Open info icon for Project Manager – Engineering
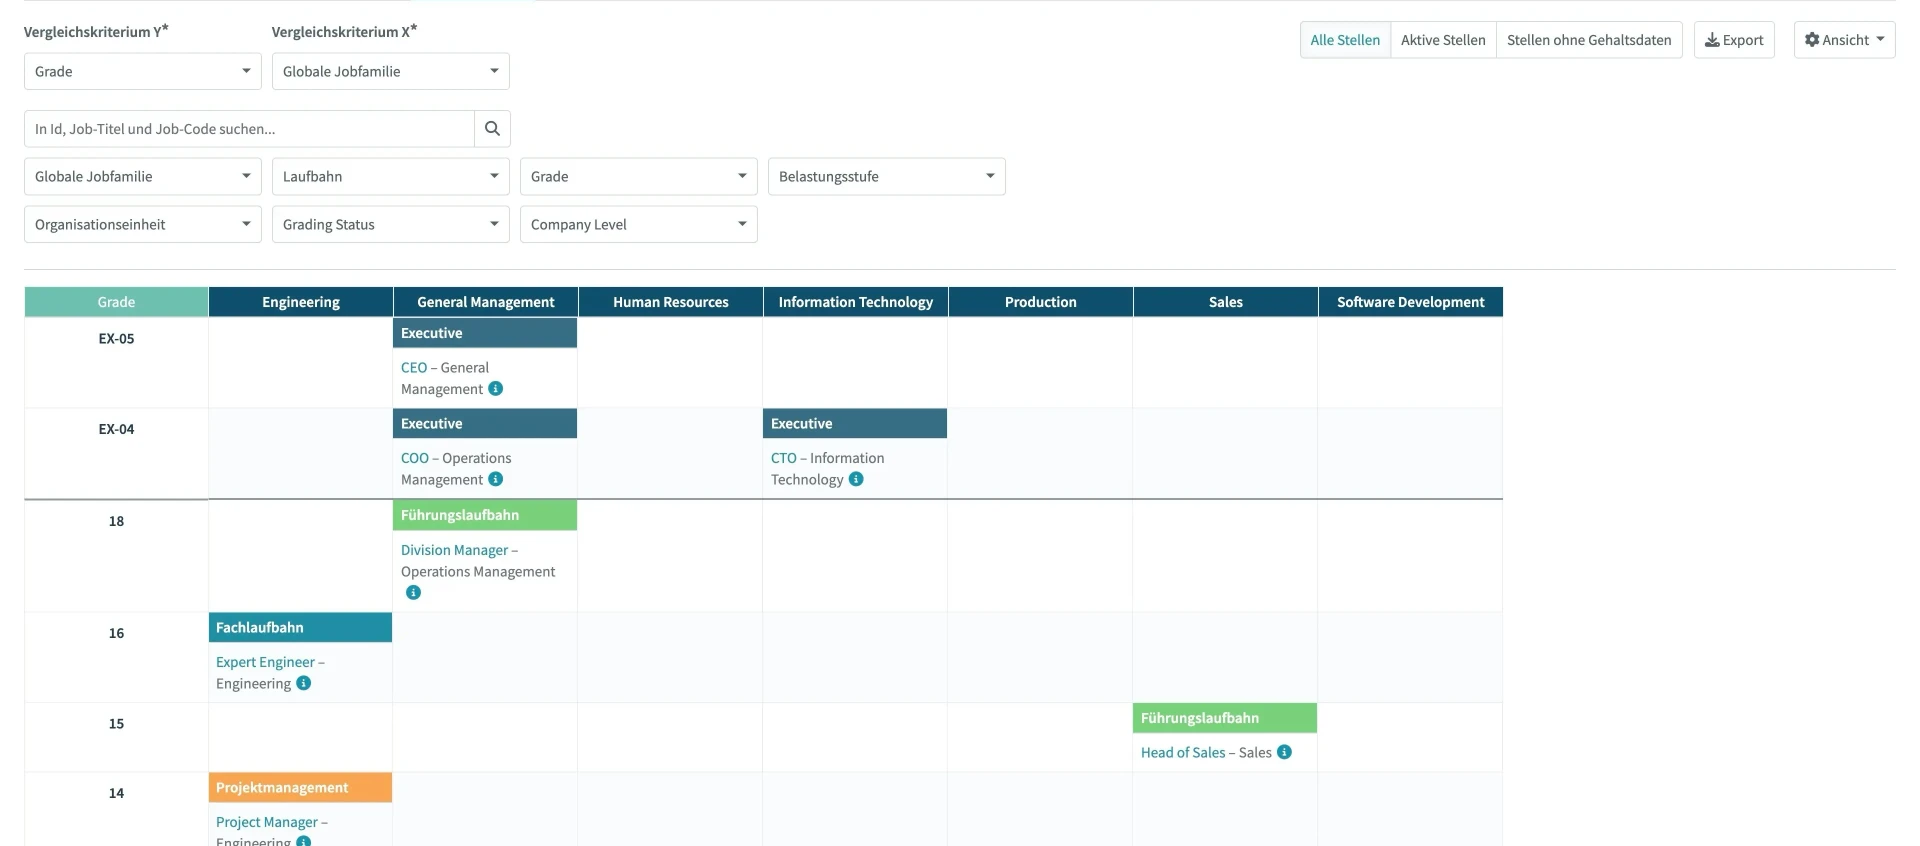This screenshot has width=1920, height=846. [x=304, y=841]
